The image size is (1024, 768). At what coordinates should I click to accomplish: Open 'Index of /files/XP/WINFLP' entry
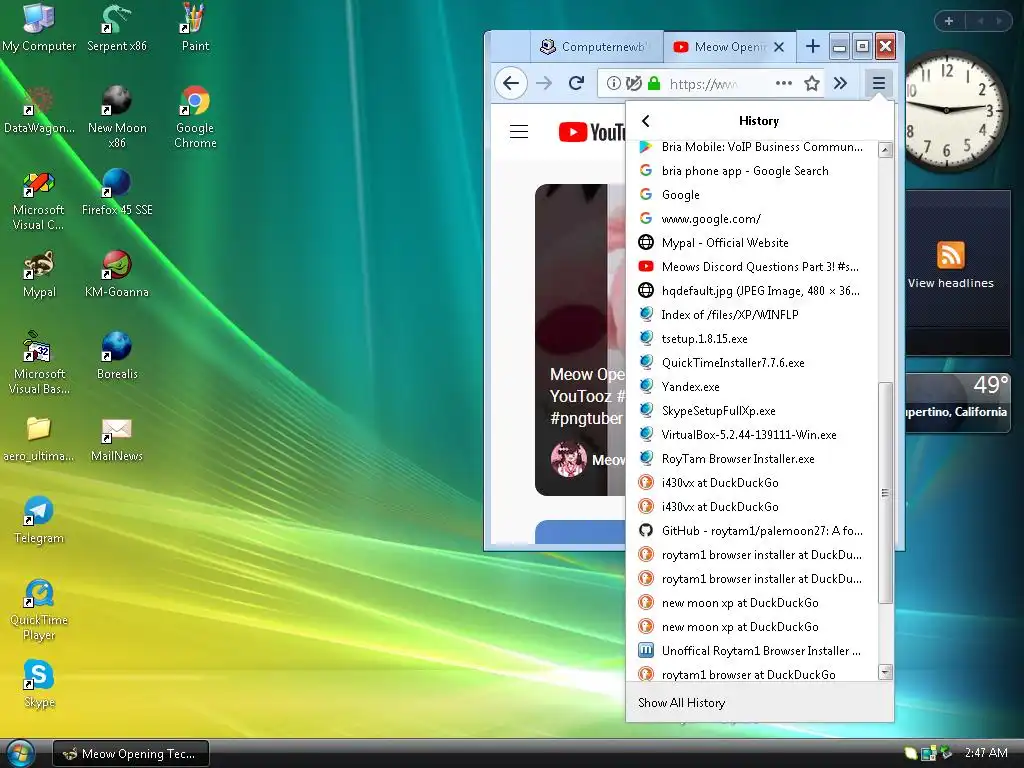tap(753, 315)
